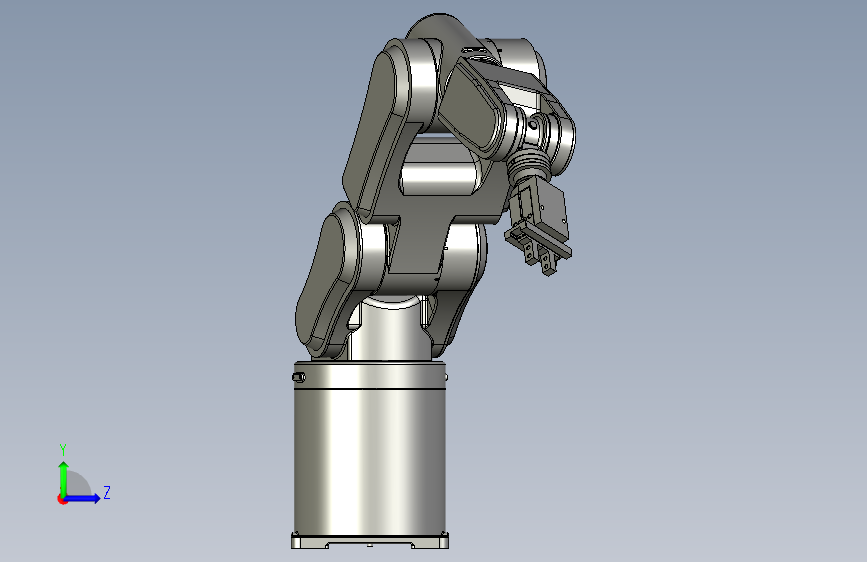
Task: Select the small connector port on the base collar
Action: pos(298,377)
